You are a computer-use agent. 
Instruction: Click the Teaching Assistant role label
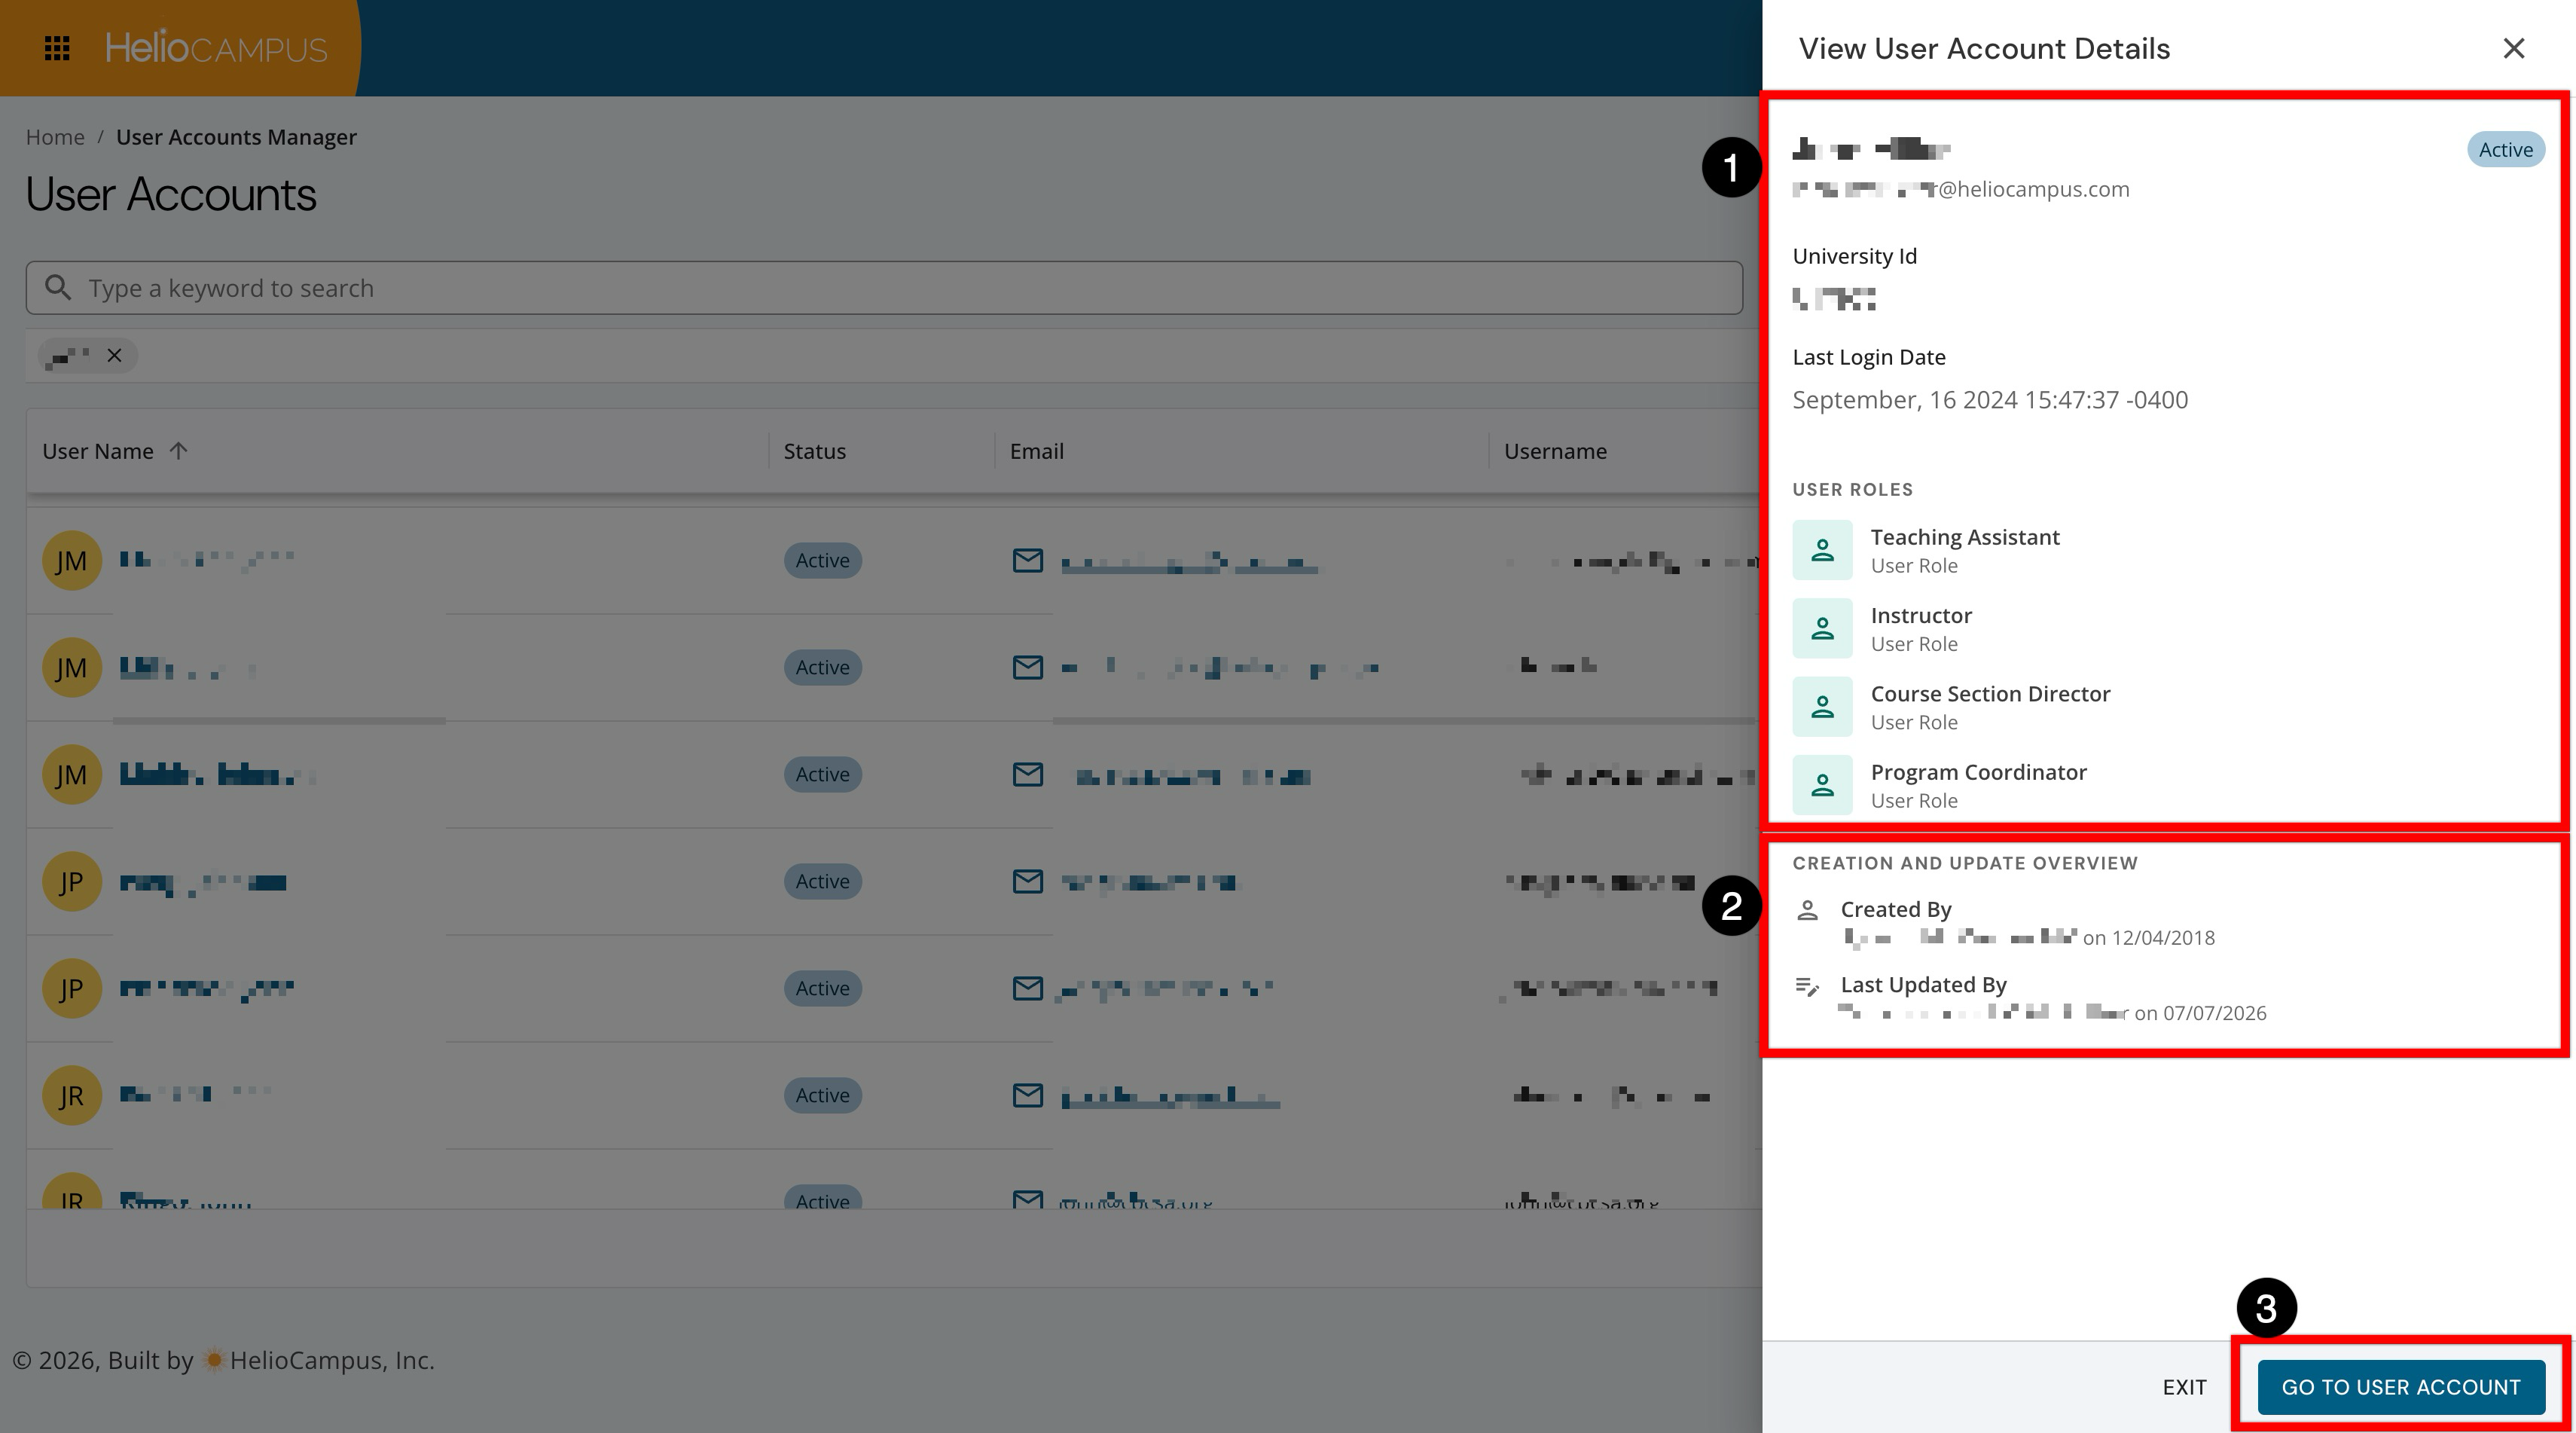1965,537
